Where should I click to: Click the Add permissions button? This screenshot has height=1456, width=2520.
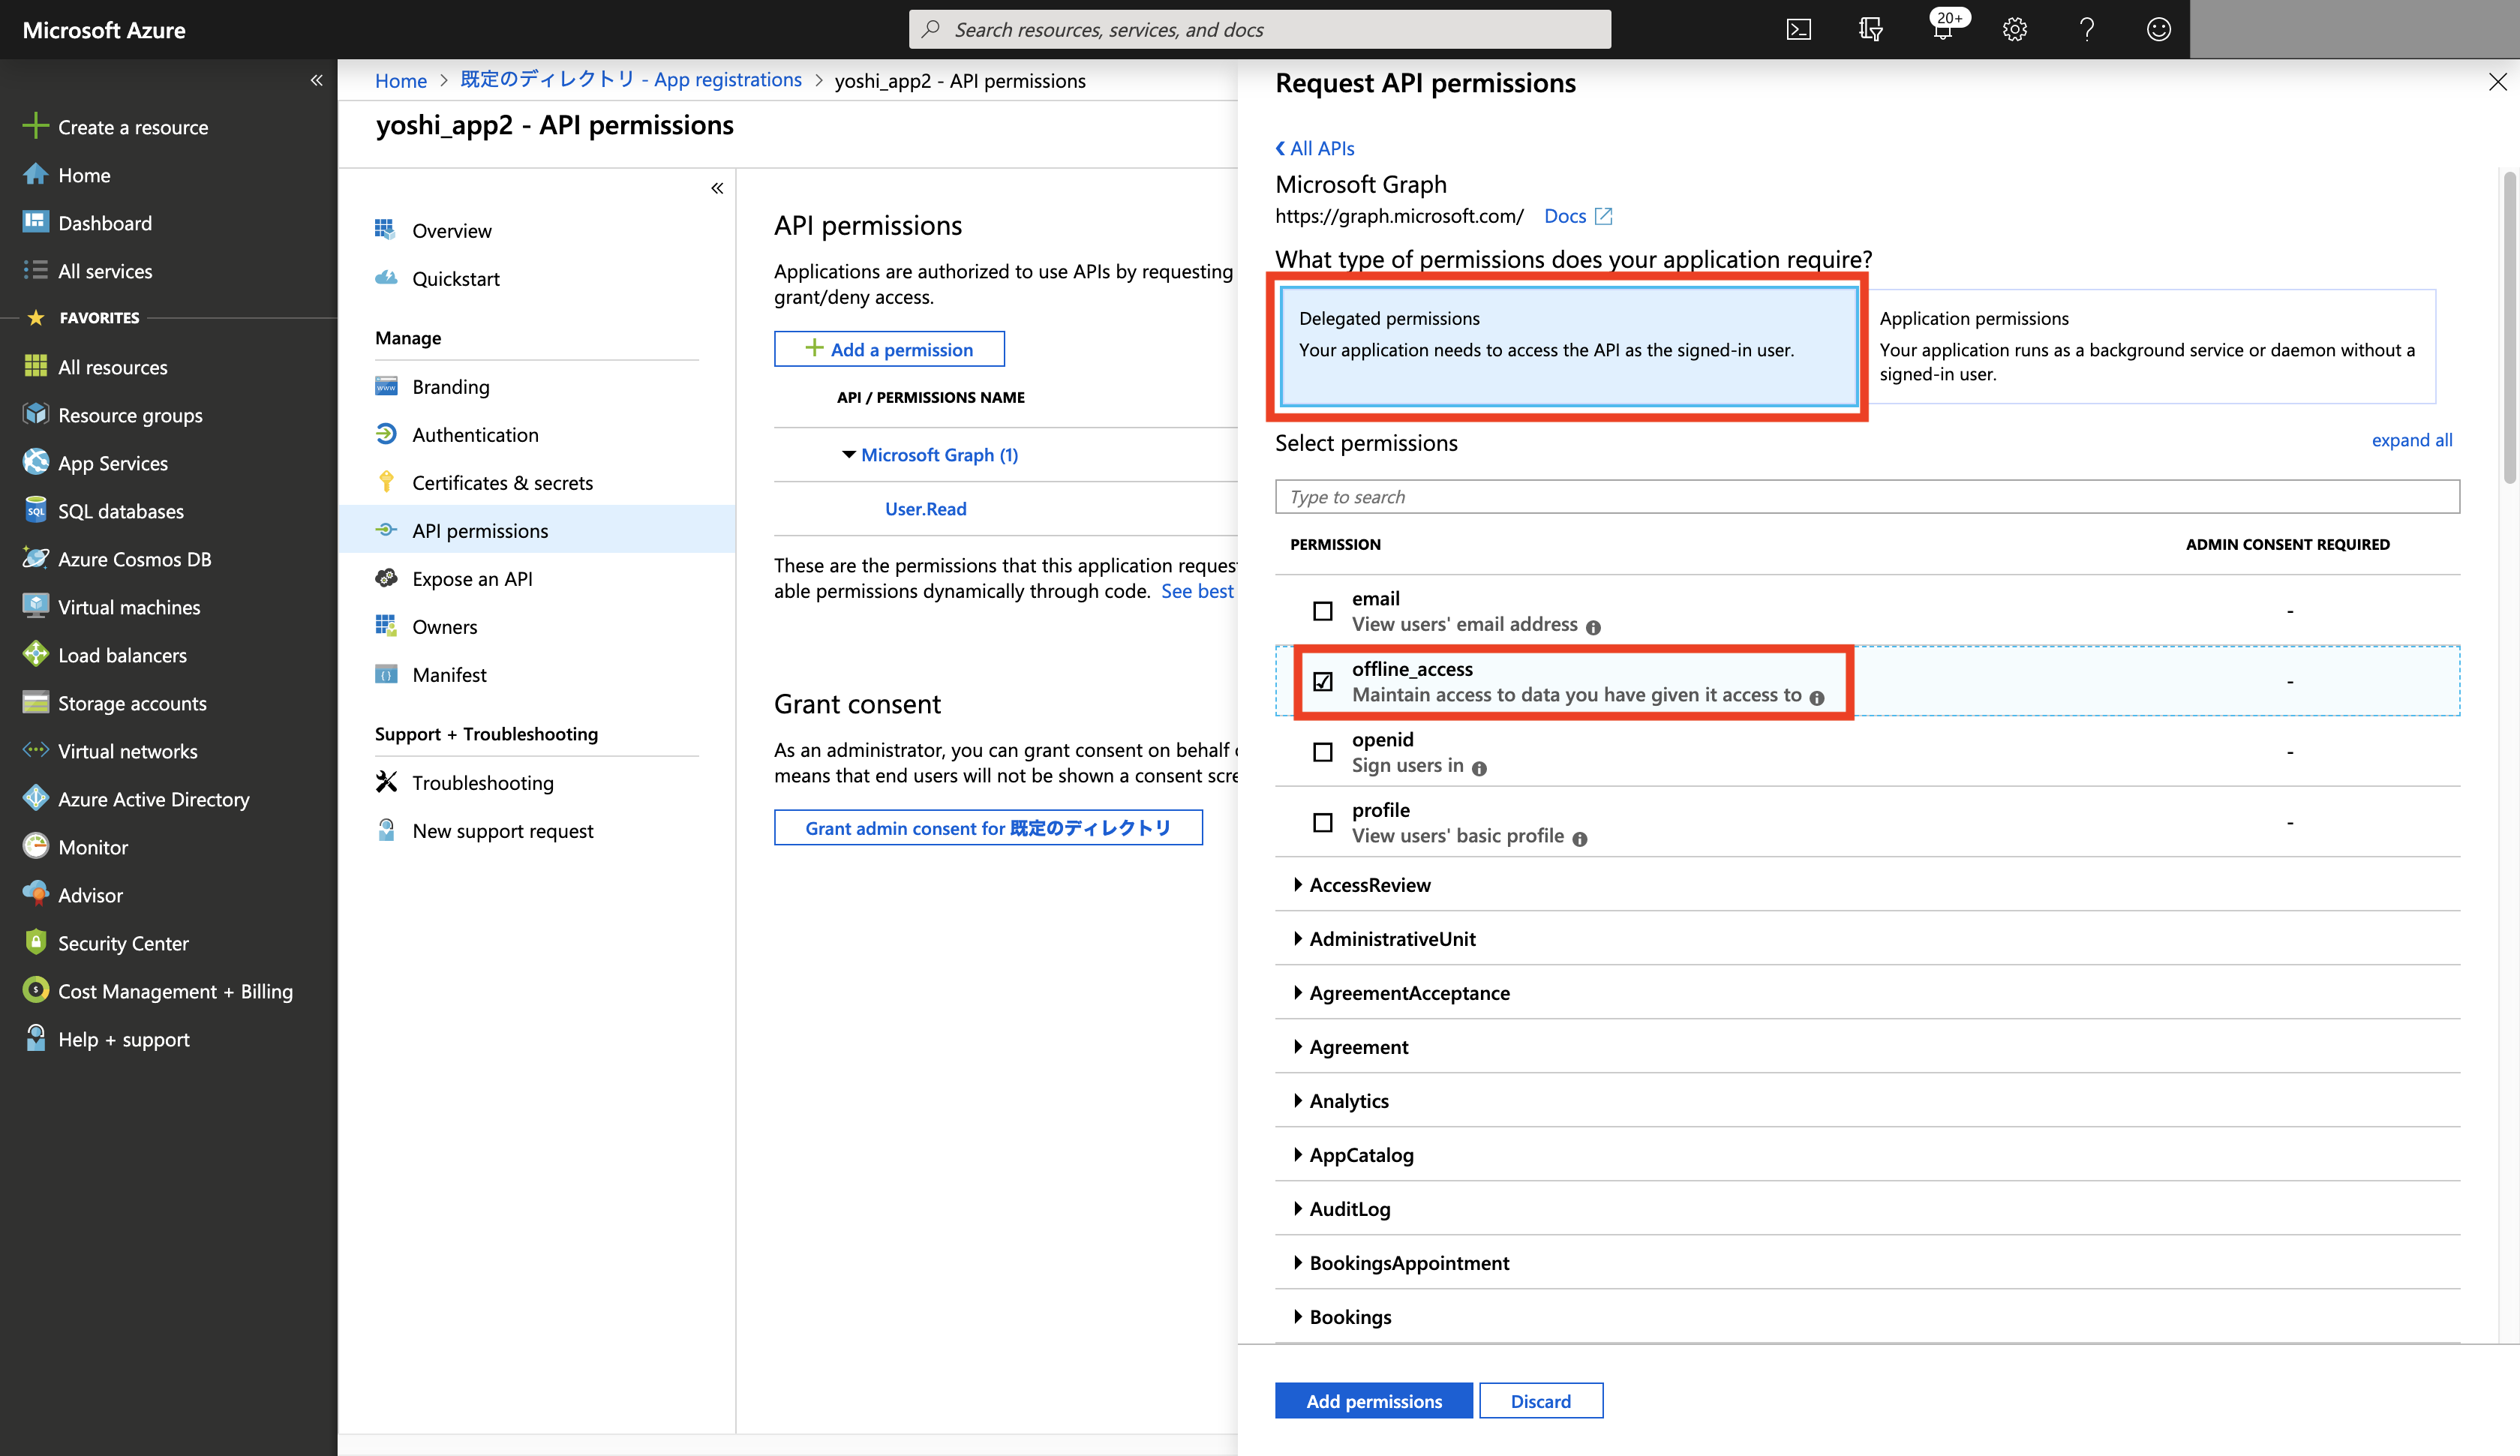[1373, 1400]
